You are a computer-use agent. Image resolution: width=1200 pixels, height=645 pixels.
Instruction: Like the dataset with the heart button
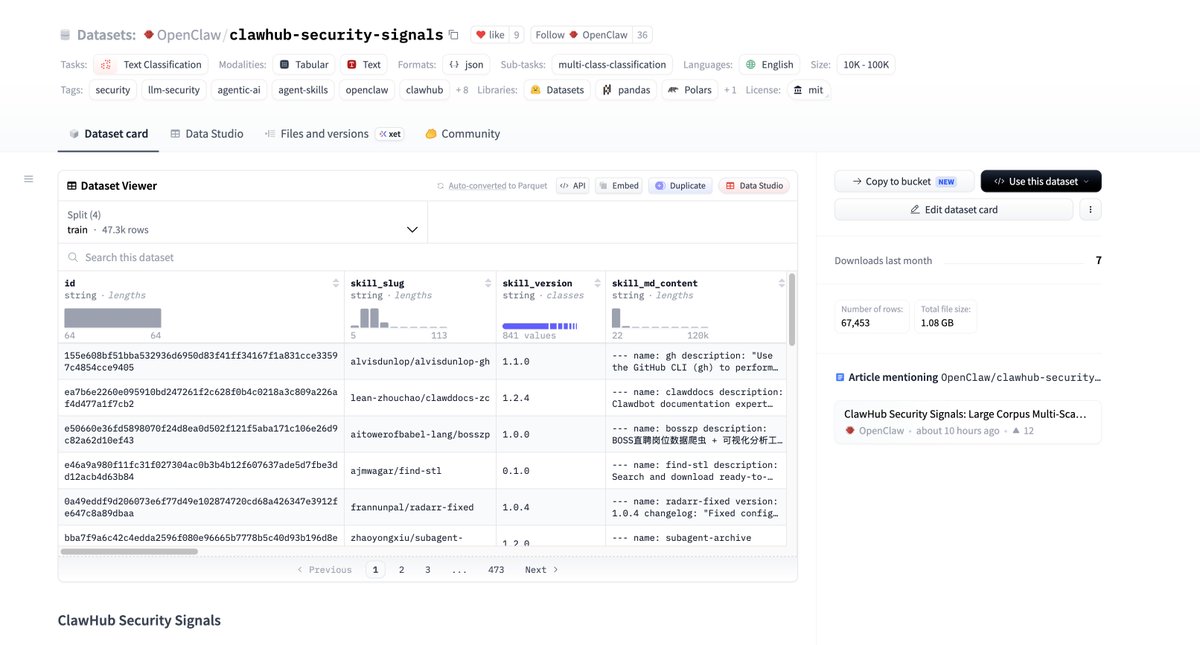coord(490,34)
